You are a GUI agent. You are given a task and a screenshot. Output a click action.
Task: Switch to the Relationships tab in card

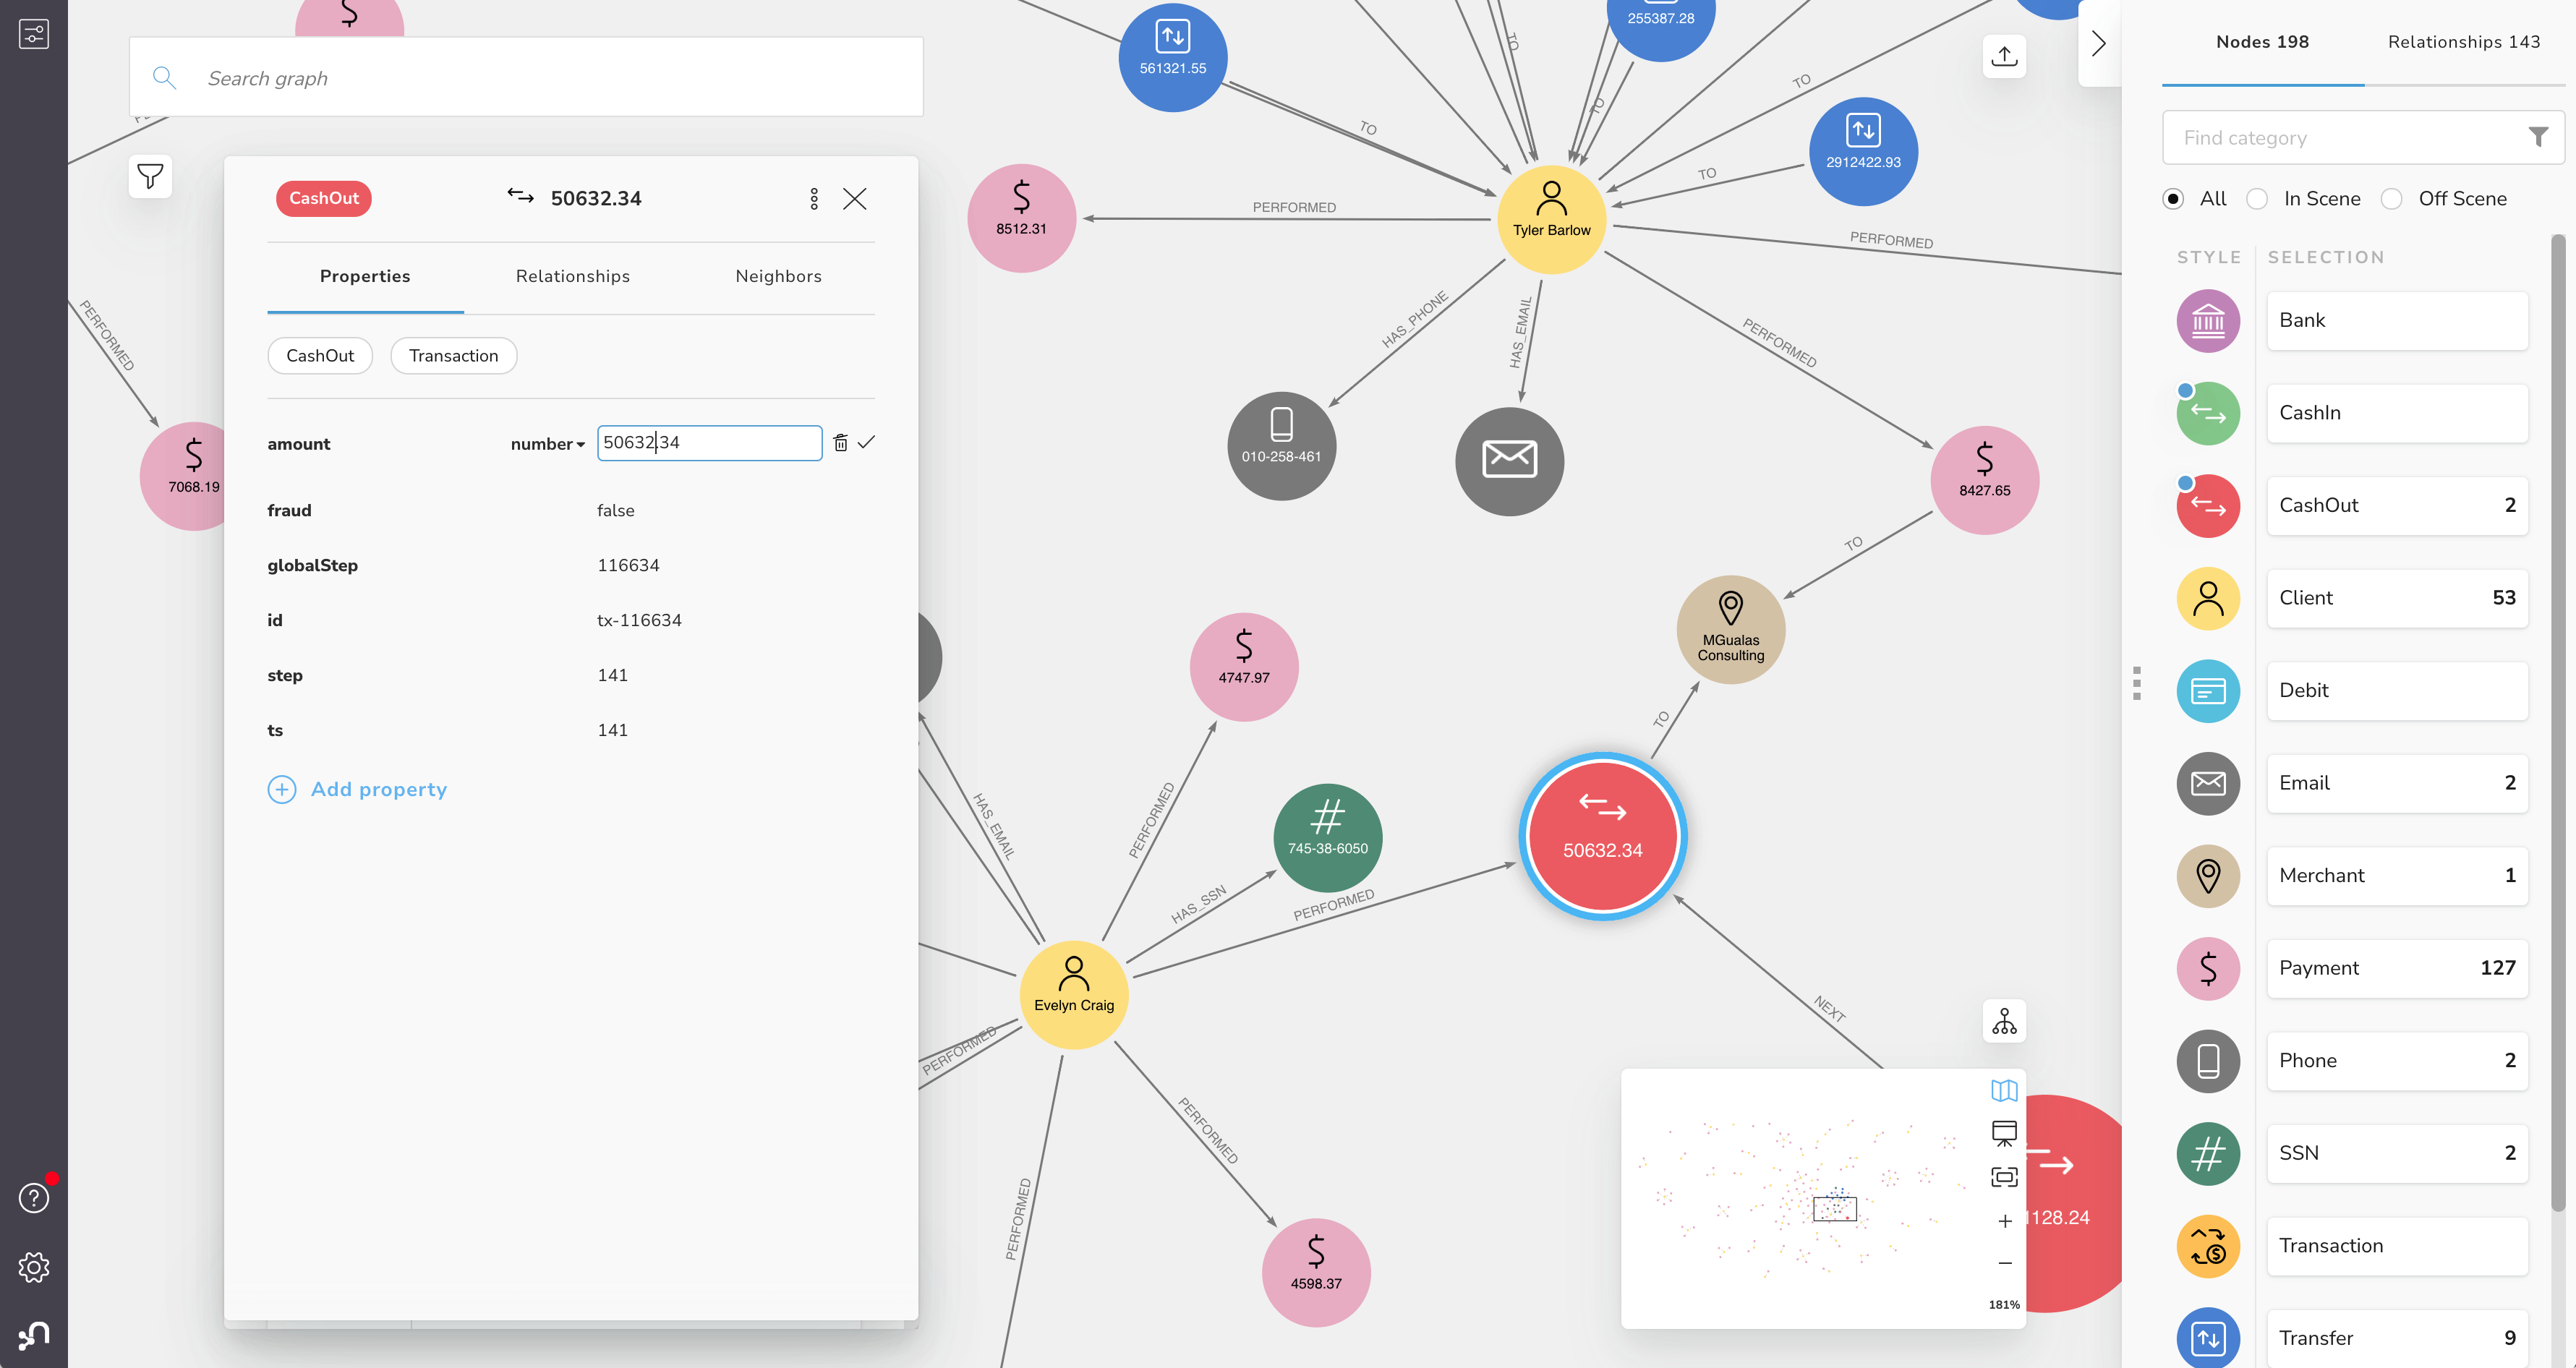click(x=572, y=276)
